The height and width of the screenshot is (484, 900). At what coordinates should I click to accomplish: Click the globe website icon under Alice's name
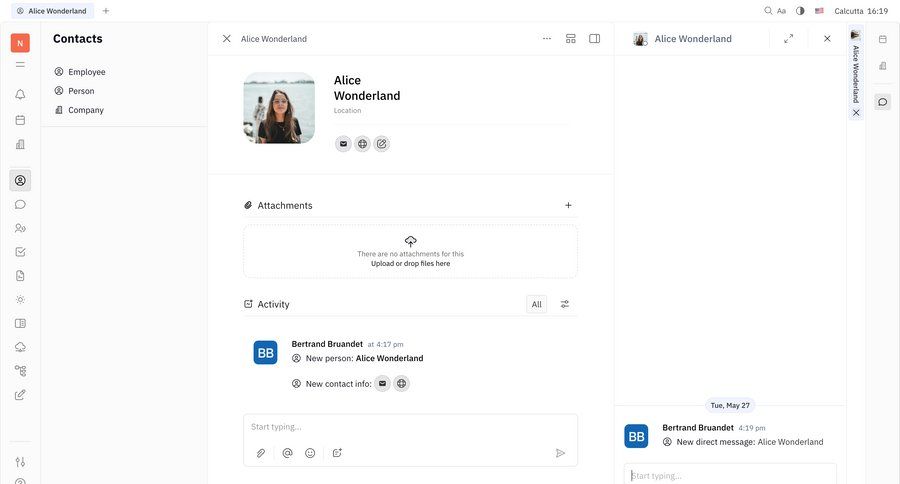(x=362, y=144)
